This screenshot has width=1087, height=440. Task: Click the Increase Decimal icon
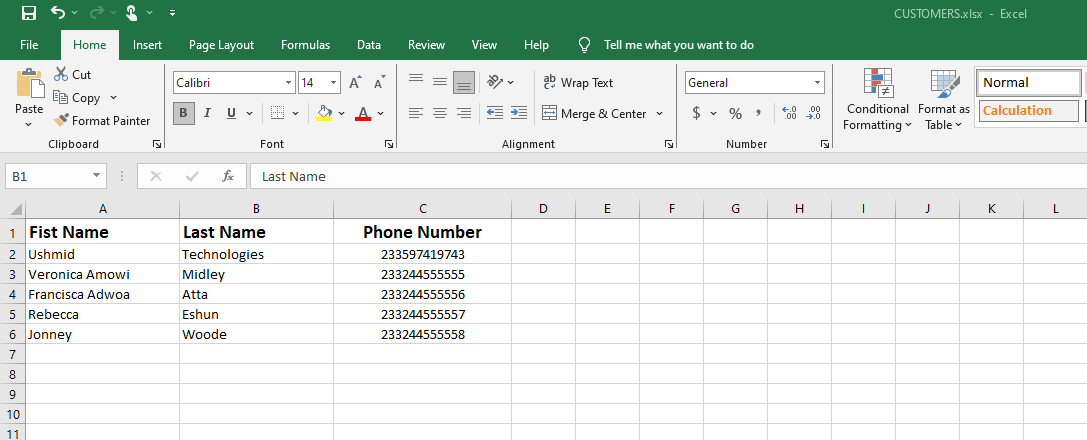pyautogui.click(x=789, y=114)
